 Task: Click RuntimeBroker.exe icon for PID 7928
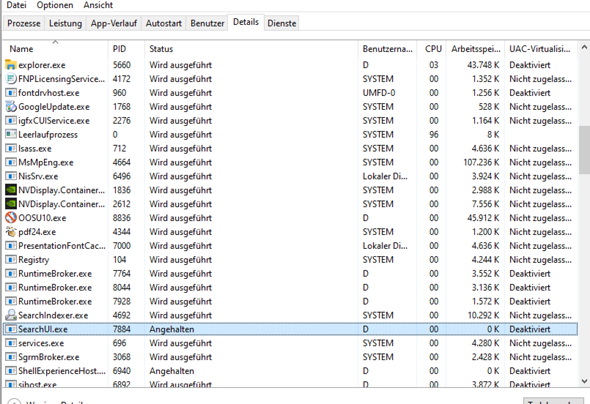tap(11, 301)
